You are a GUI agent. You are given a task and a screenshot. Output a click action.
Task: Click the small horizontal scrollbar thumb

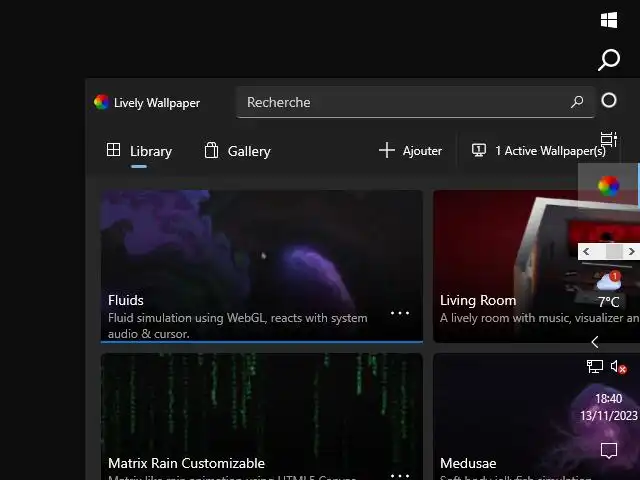pyautogui.click(x=614, y=251)
